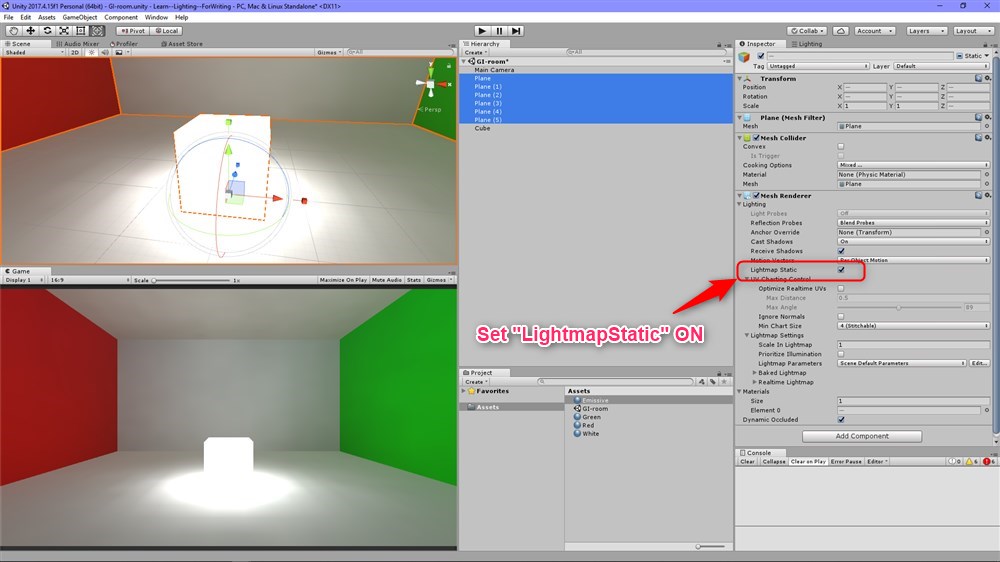This screenshot has width=1000, height=562.
Task: Click error count icon in Console
Action: [x=987, y=461]
